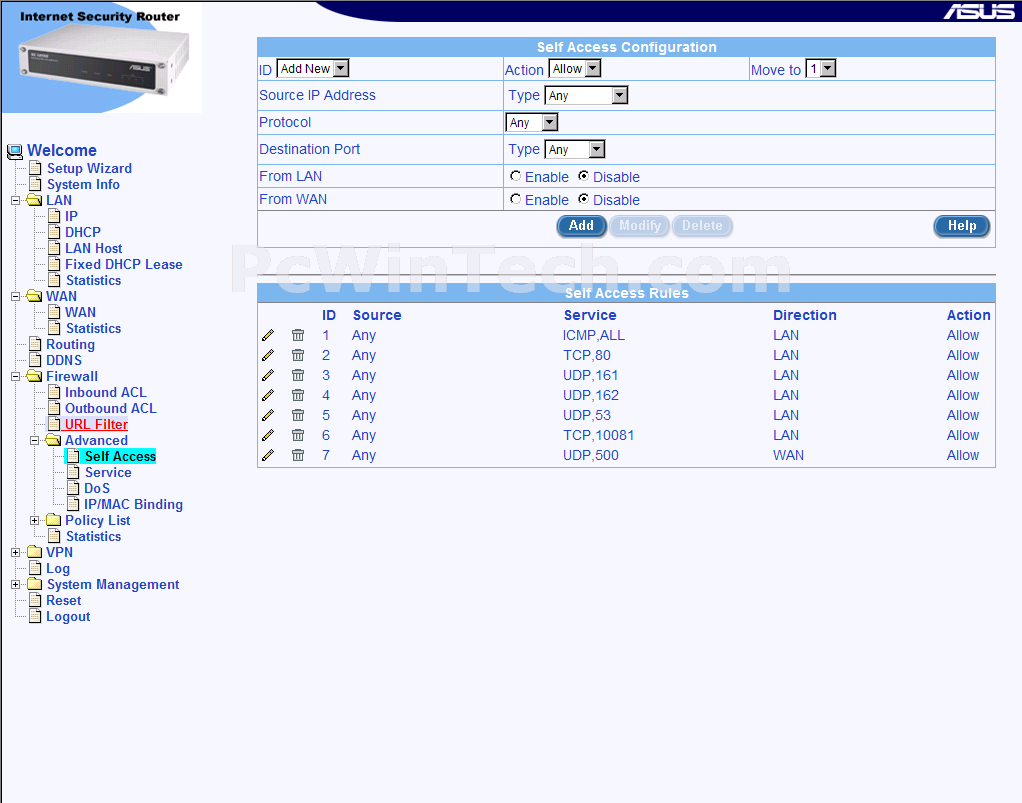Select the highlighted Self Access item
The image size is (1022, 803).
(x=120, y=456)
